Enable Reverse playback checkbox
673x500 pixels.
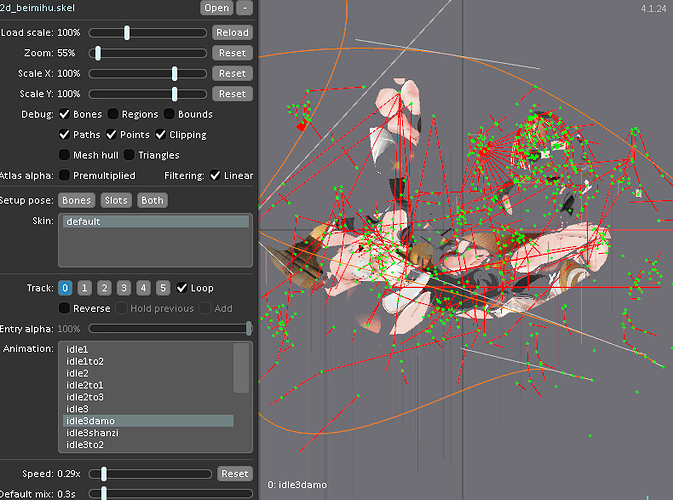pos(64,309)
